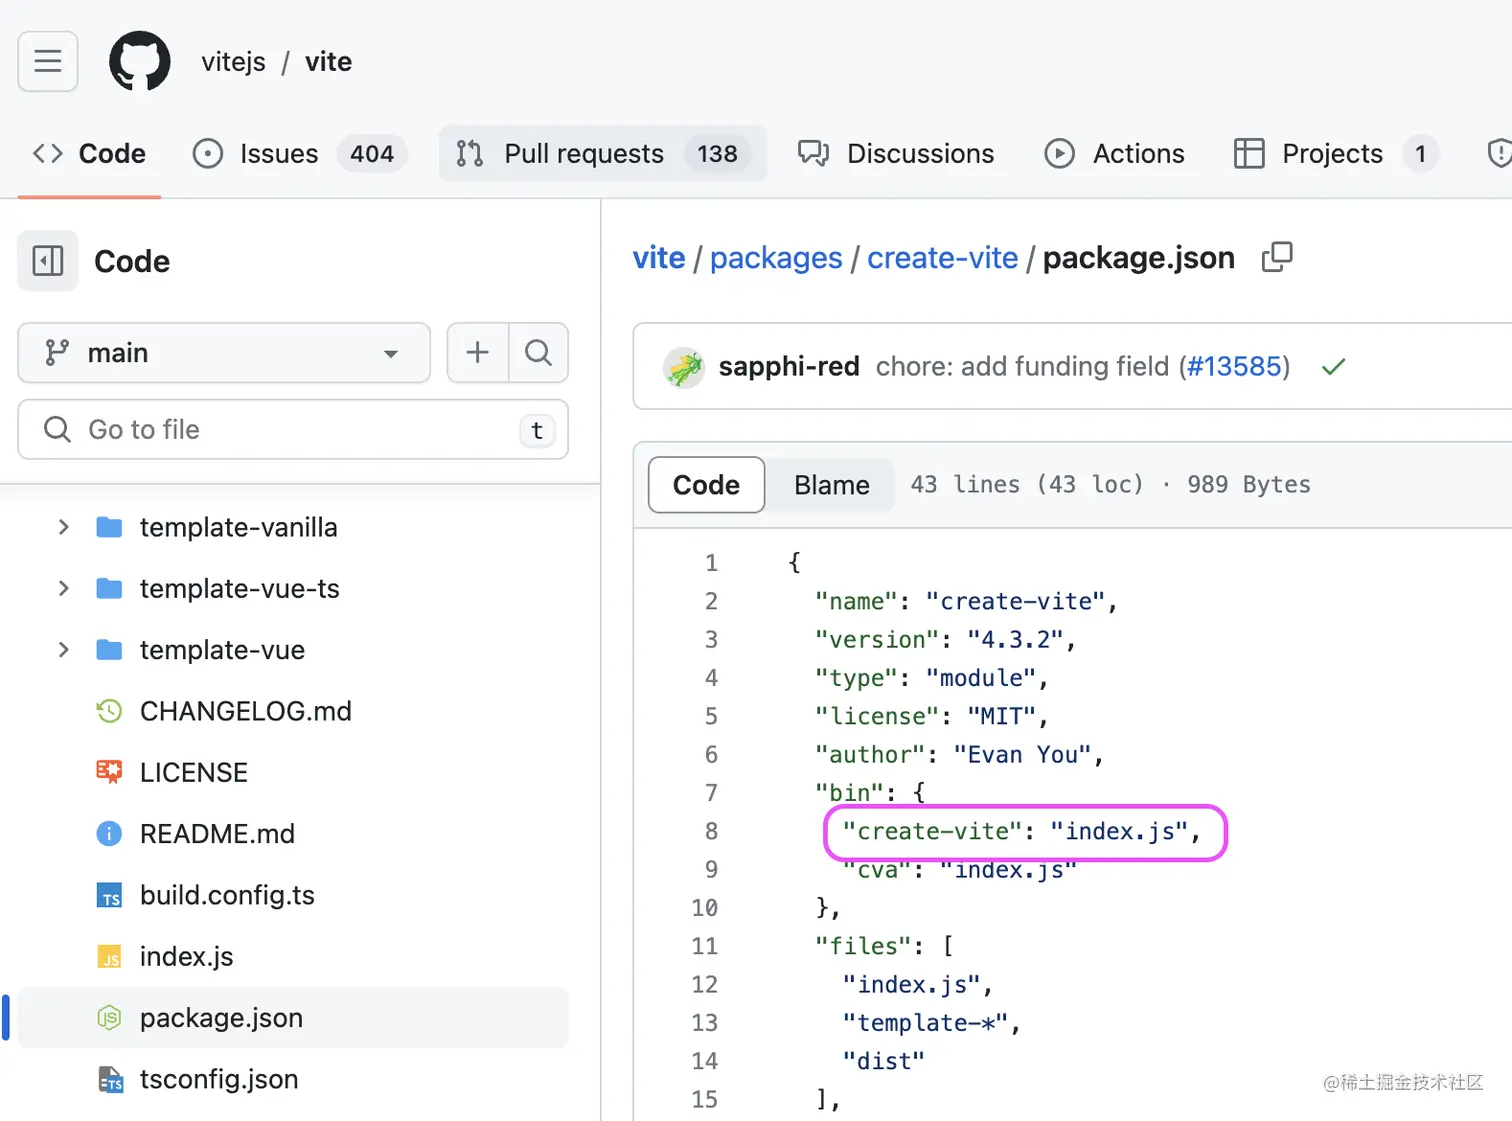Open index.js in the file tree

(186, 956)
